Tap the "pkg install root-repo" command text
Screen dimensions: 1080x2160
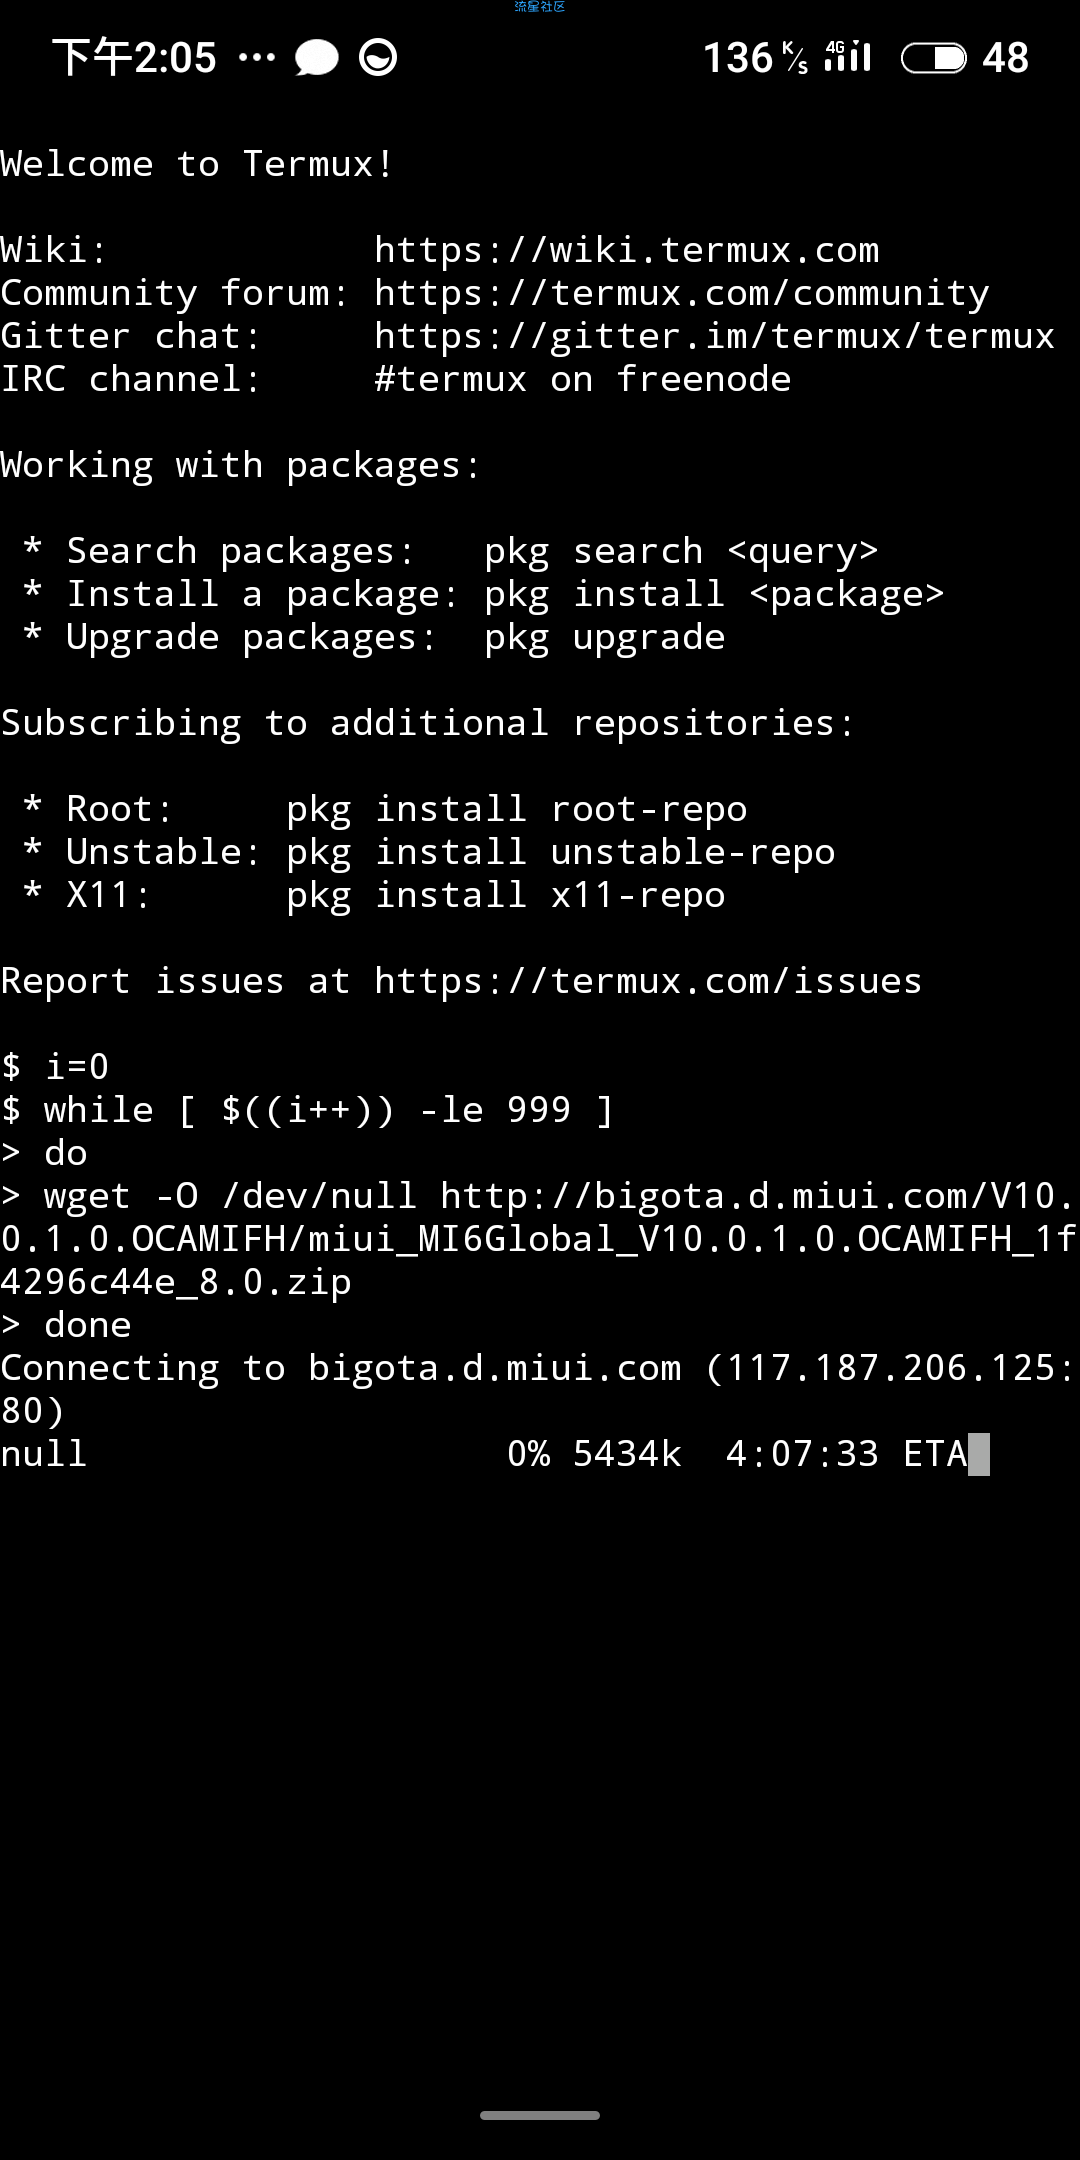(x=516, y=809)
